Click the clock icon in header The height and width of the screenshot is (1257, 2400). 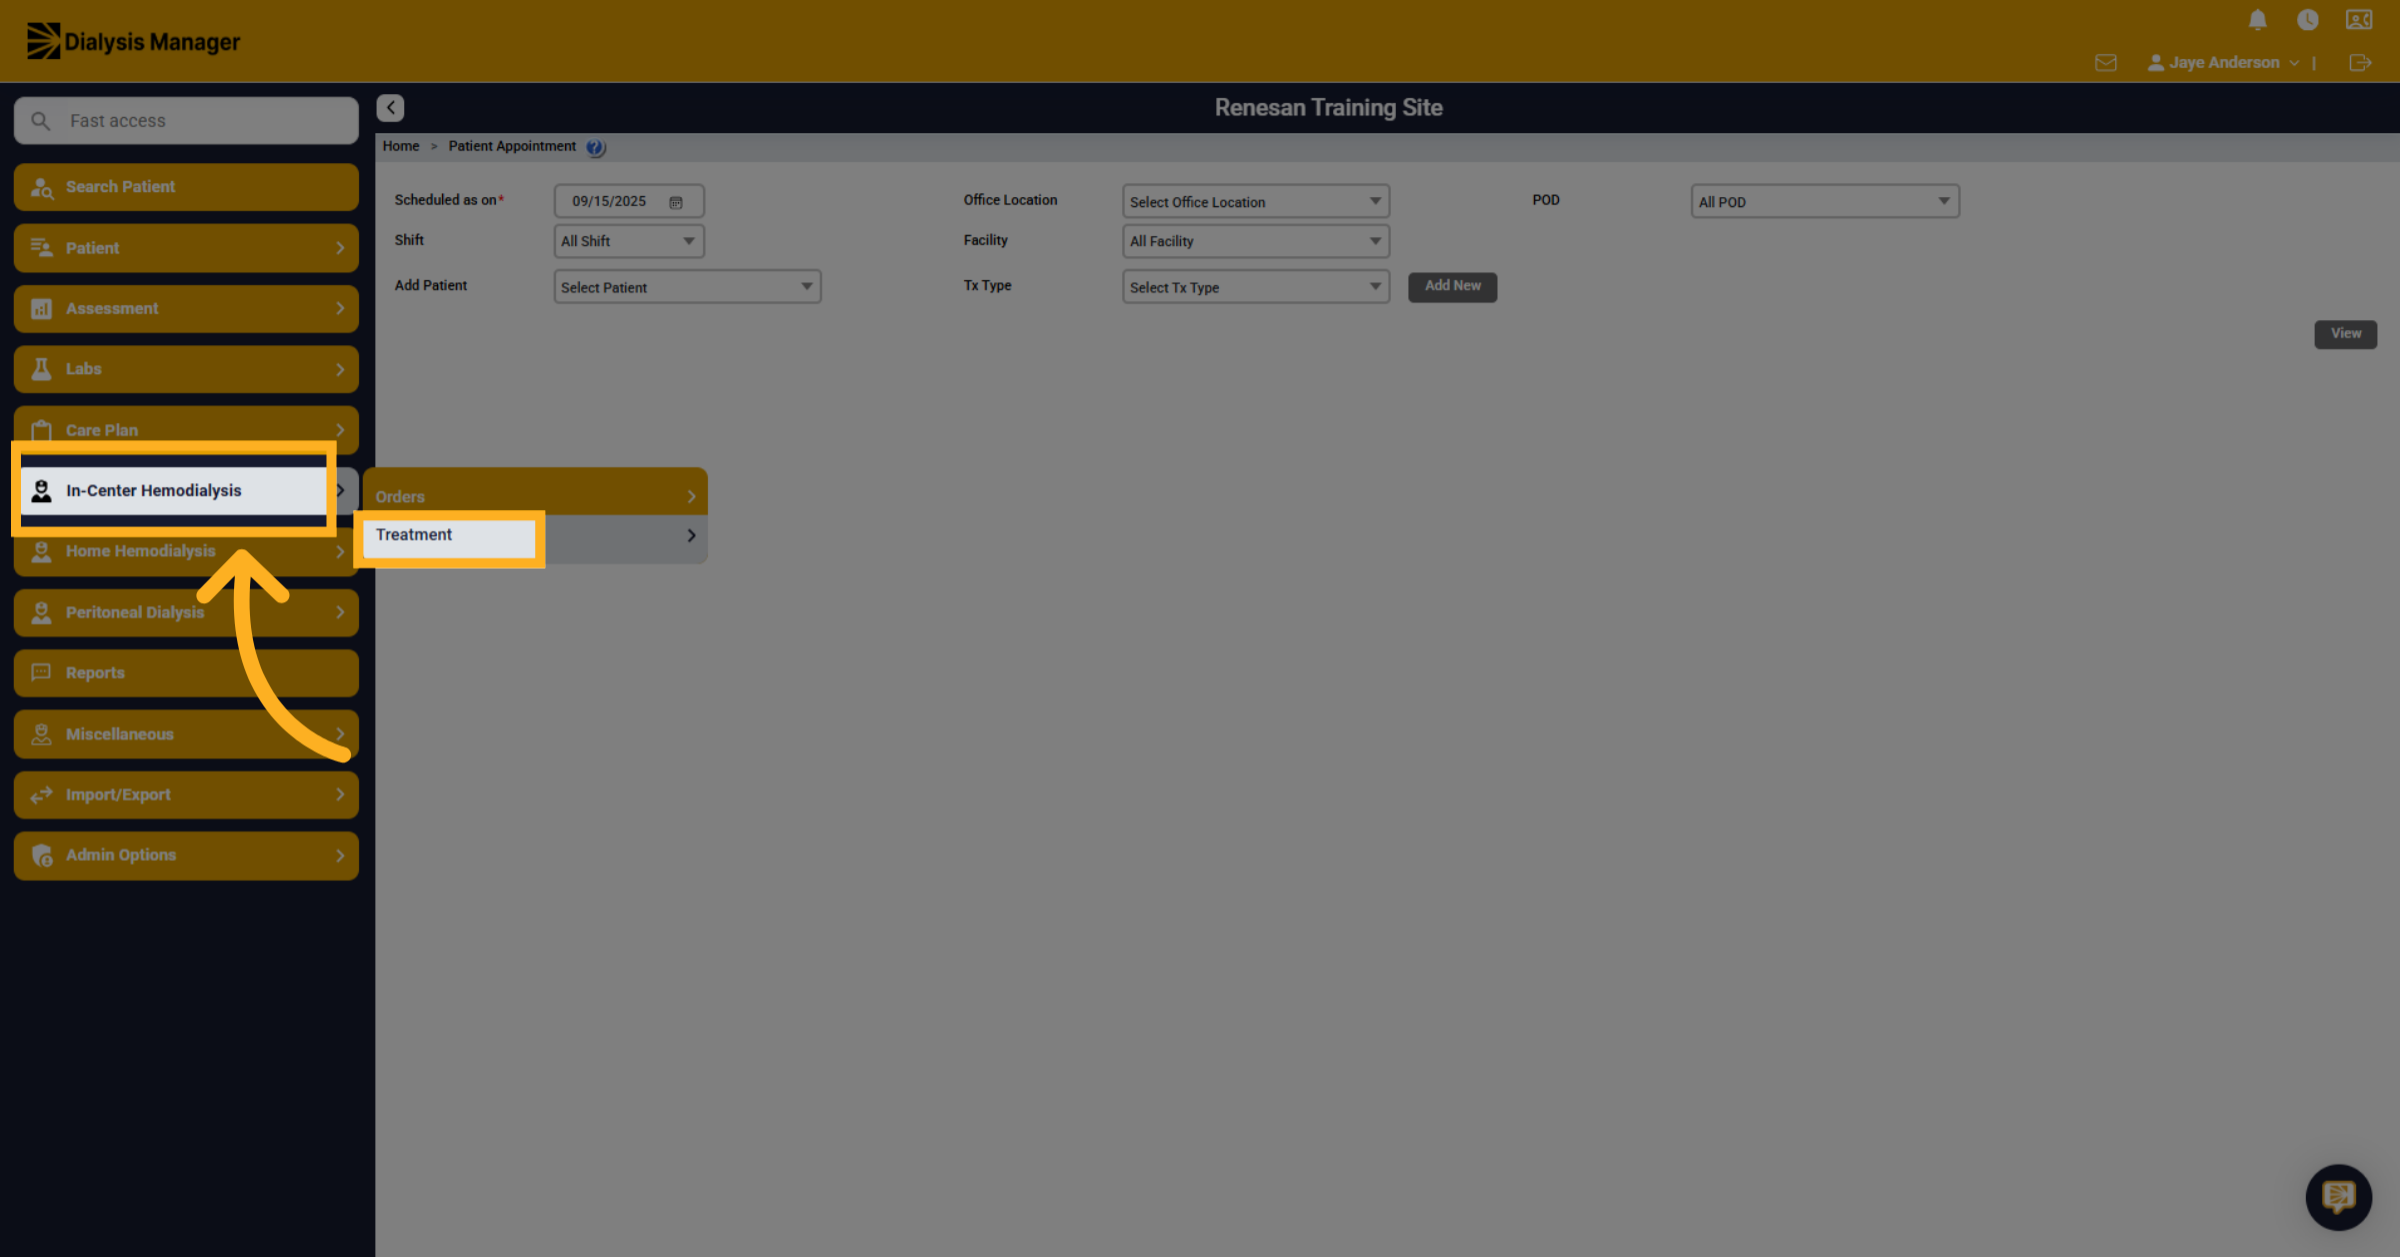tap(2308, 20)
